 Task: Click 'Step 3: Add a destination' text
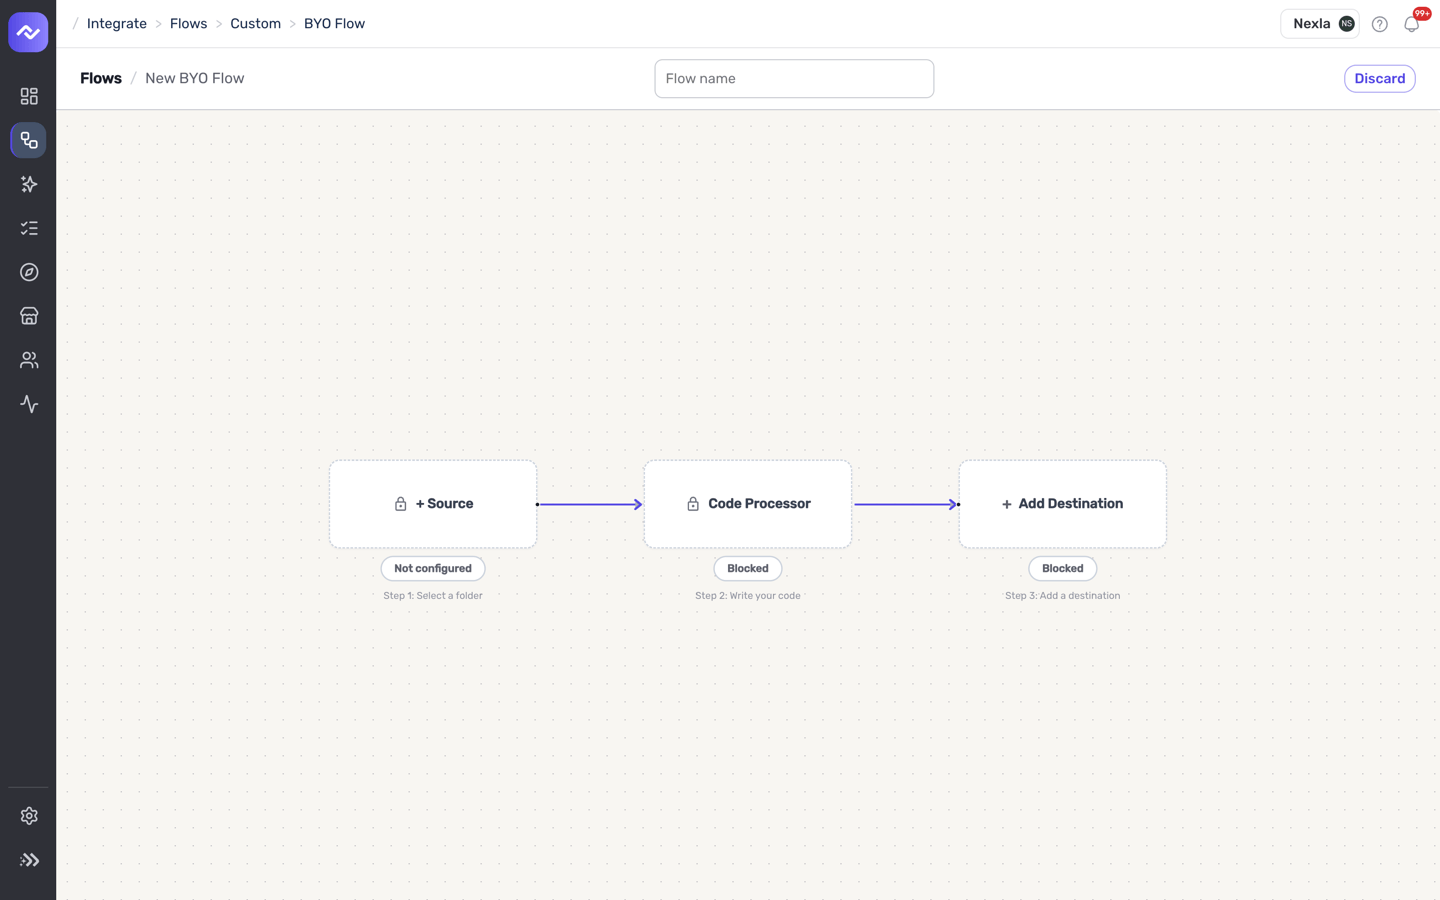1063,596
